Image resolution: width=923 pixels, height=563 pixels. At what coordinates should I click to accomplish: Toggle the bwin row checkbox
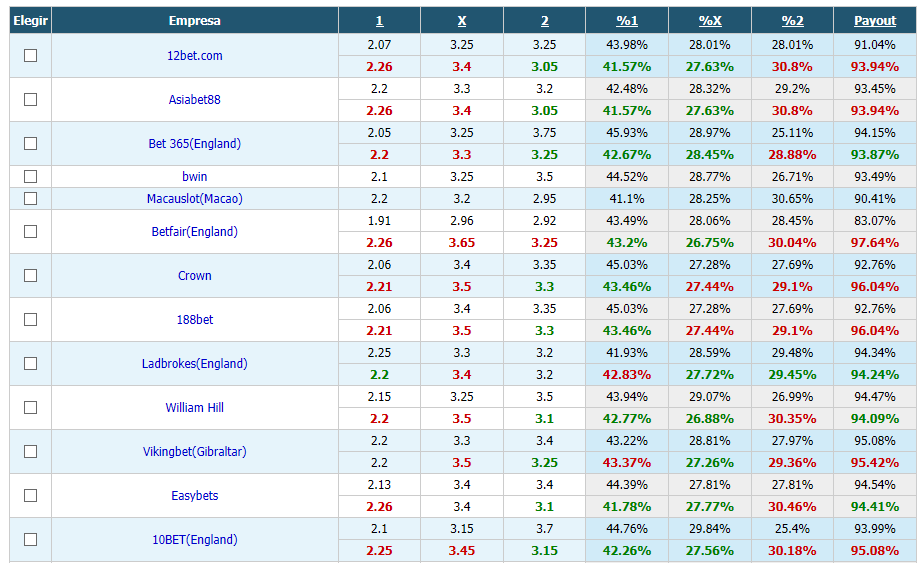[x=30, y=177]
